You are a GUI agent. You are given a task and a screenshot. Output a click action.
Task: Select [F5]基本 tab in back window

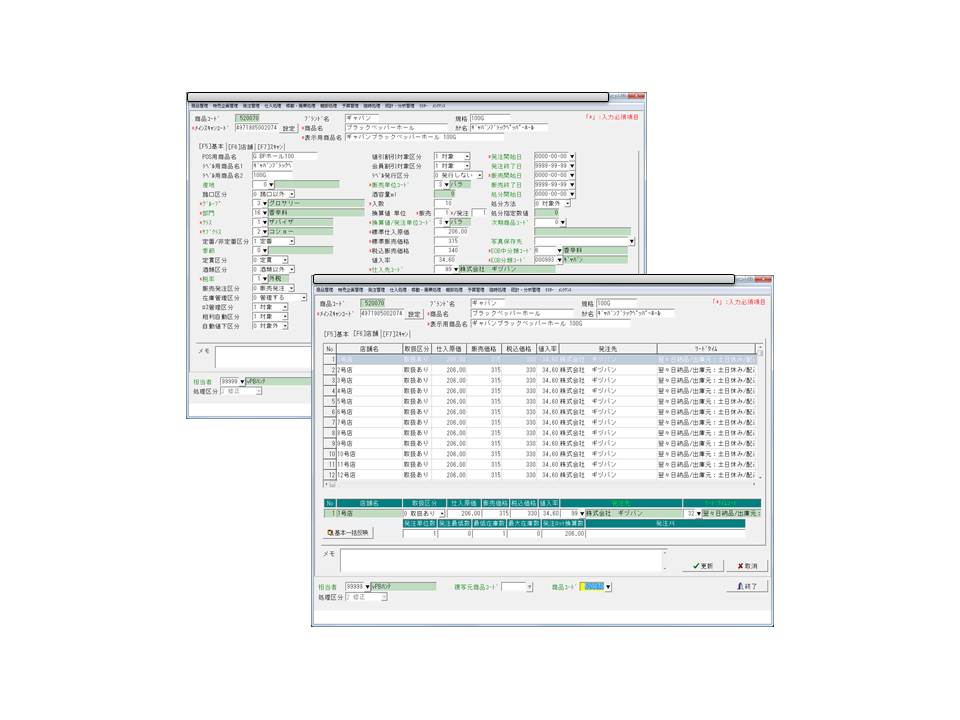211,147
